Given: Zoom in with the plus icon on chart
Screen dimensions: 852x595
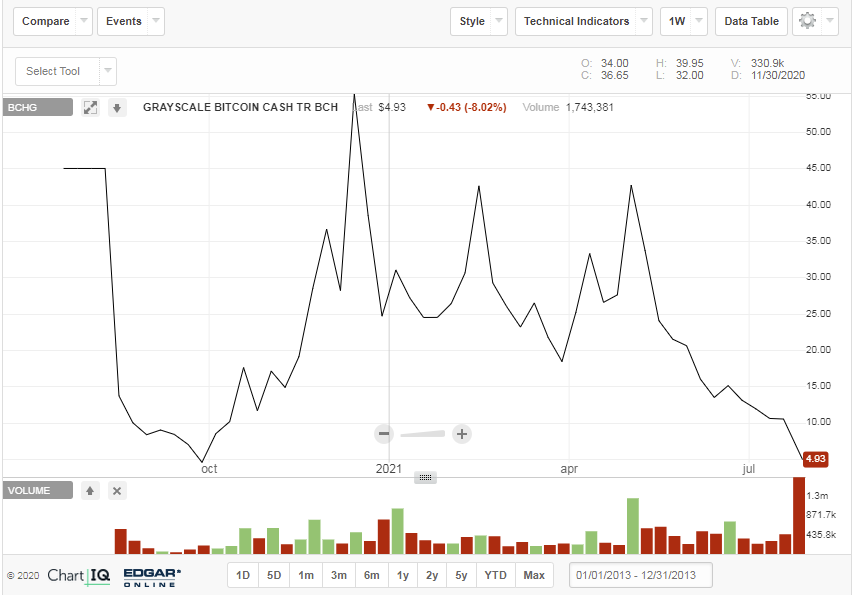Looking at the screenshot, I should 462,434.
